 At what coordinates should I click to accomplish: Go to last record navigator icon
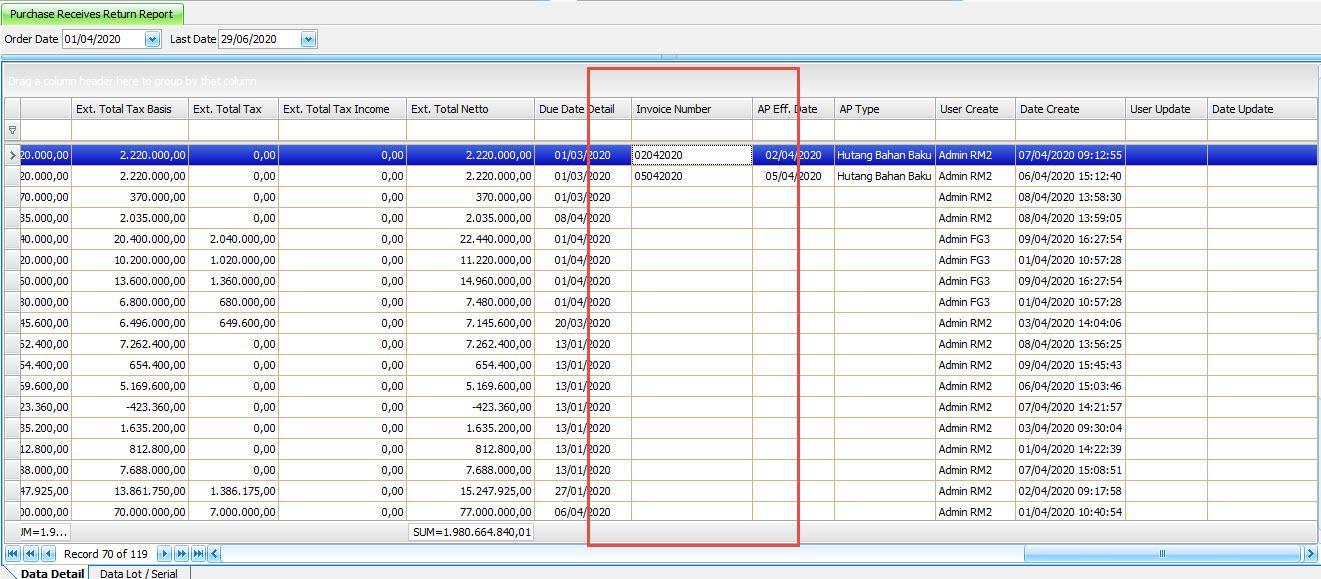199,553
